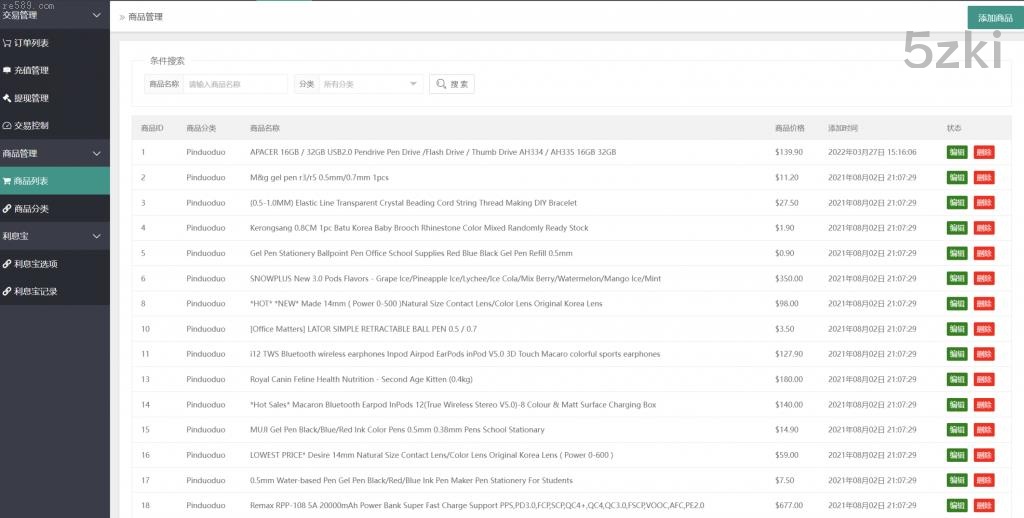Focus the 商品名称 search input field
This screenshot has height=518, width=1024.
235,84
